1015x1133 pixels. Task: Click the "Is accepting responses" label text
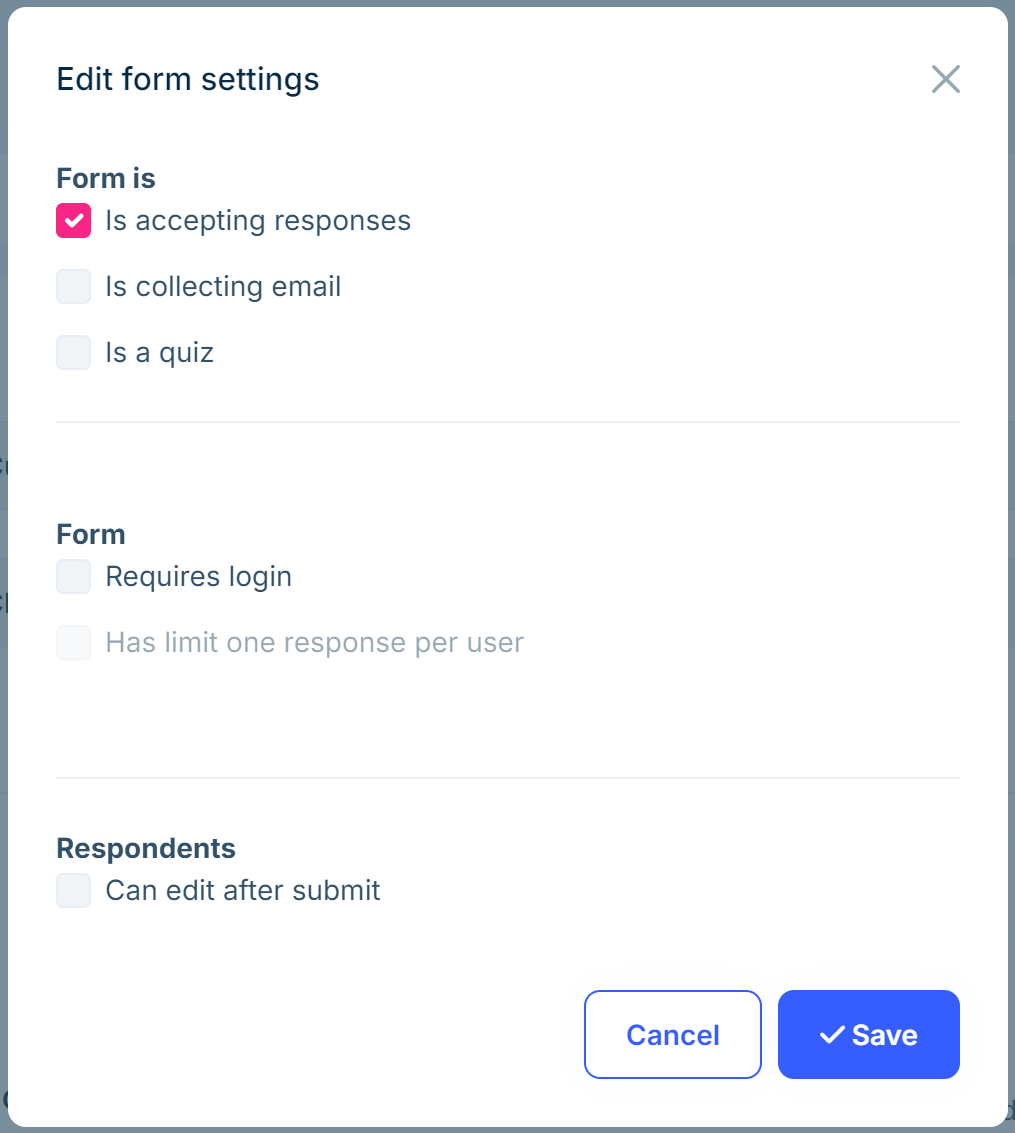(257, 220)
